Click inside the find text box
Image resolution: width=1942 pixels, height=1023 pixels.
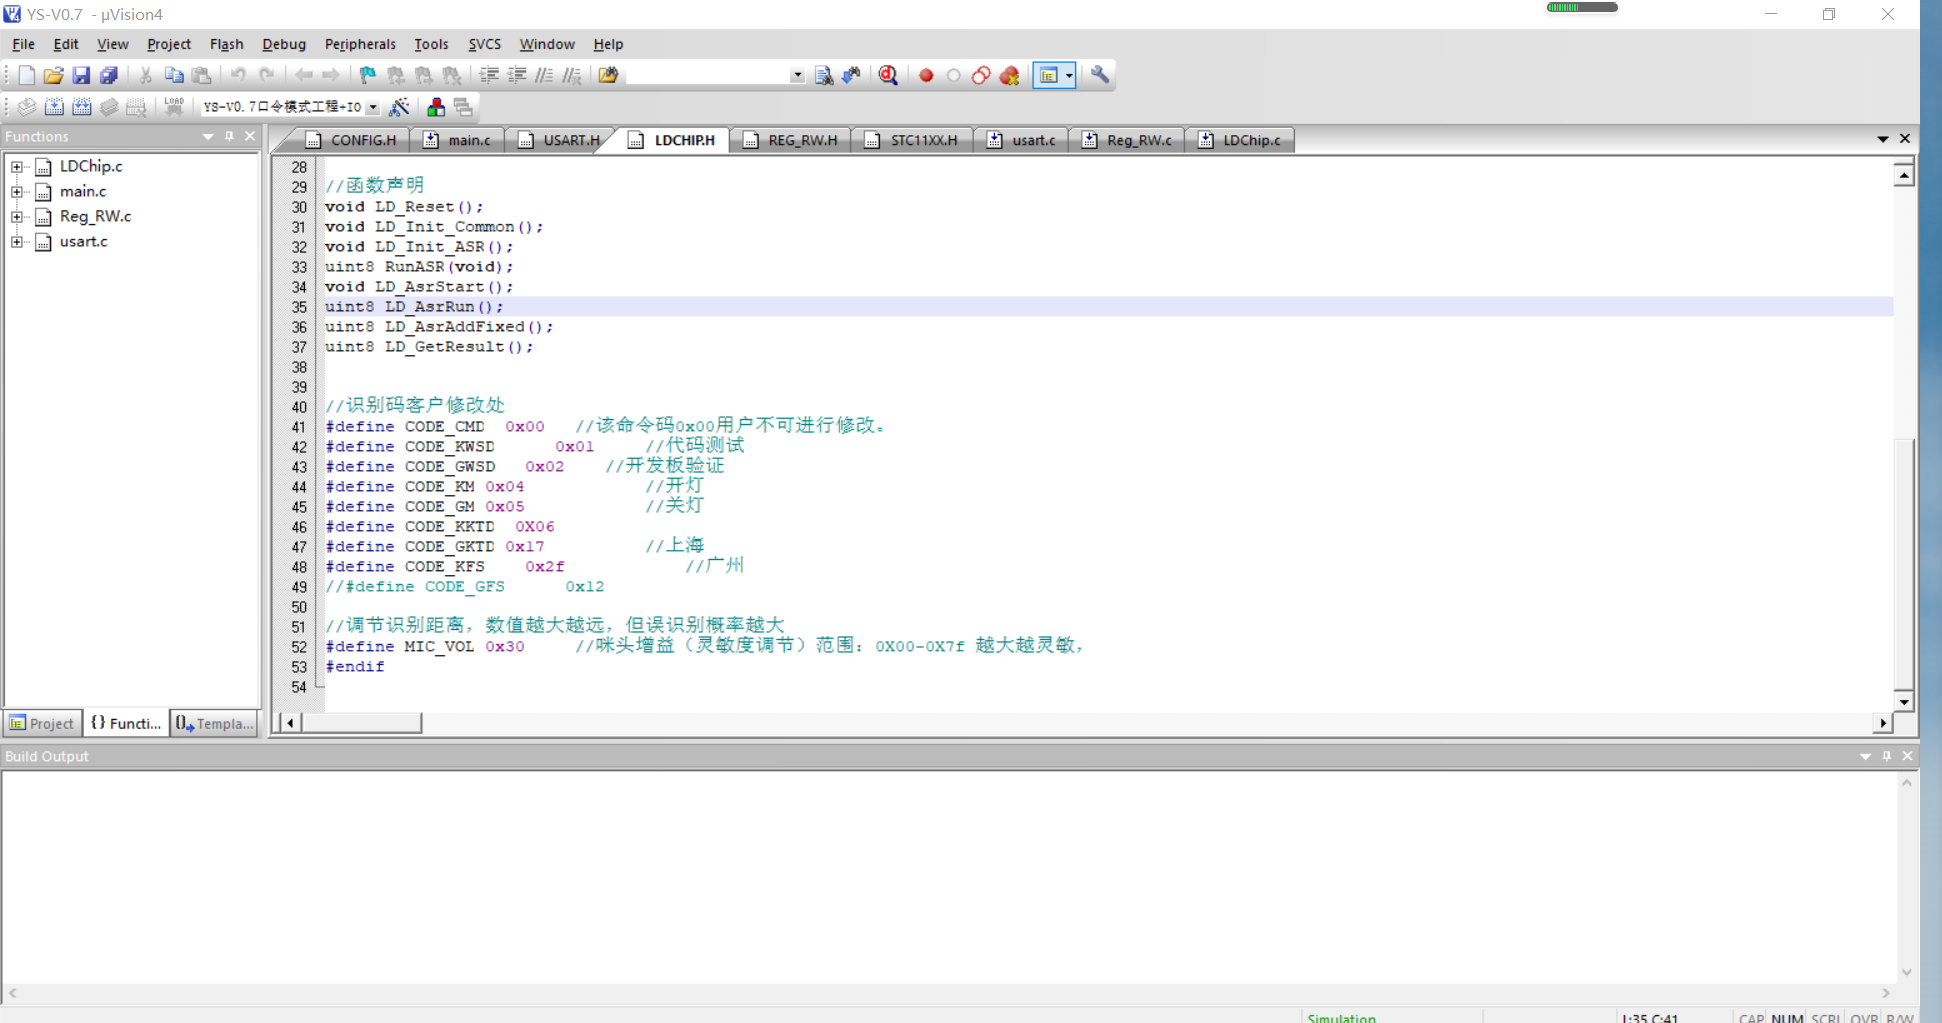(x=707, y=75)
